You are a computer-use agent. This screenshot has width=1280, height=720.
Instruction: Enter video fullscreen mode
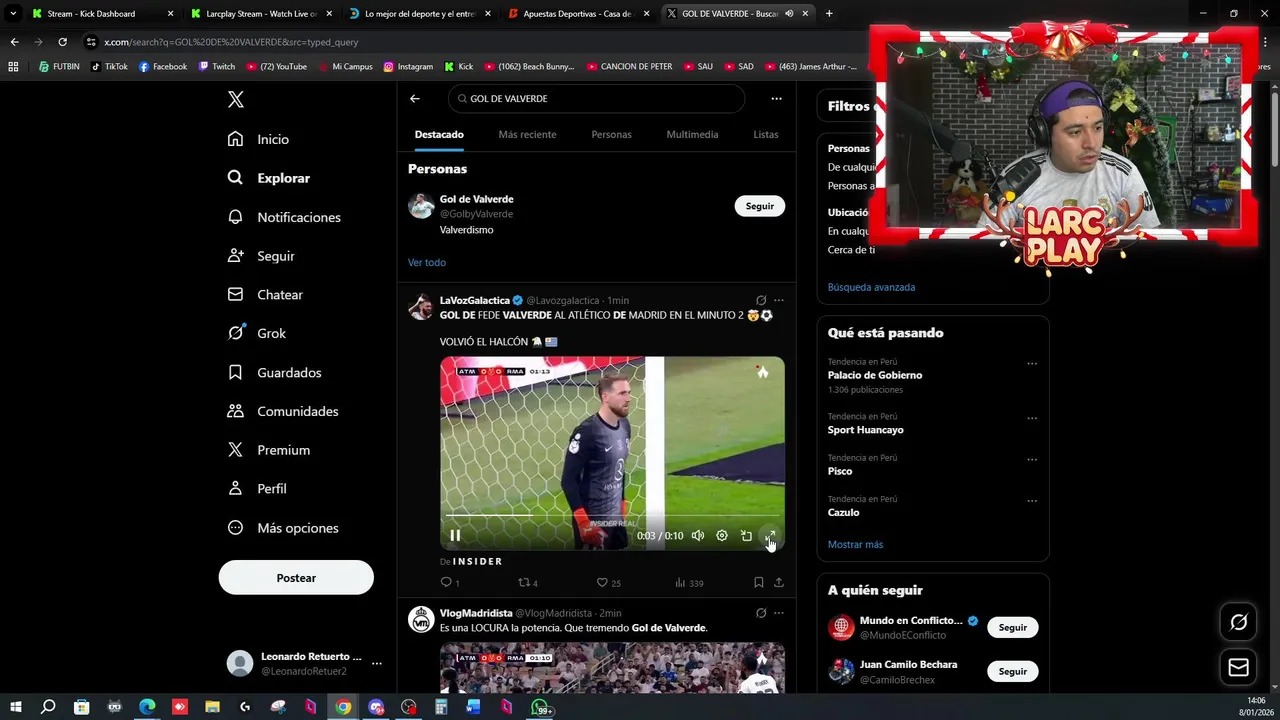[x=770, y=536]
